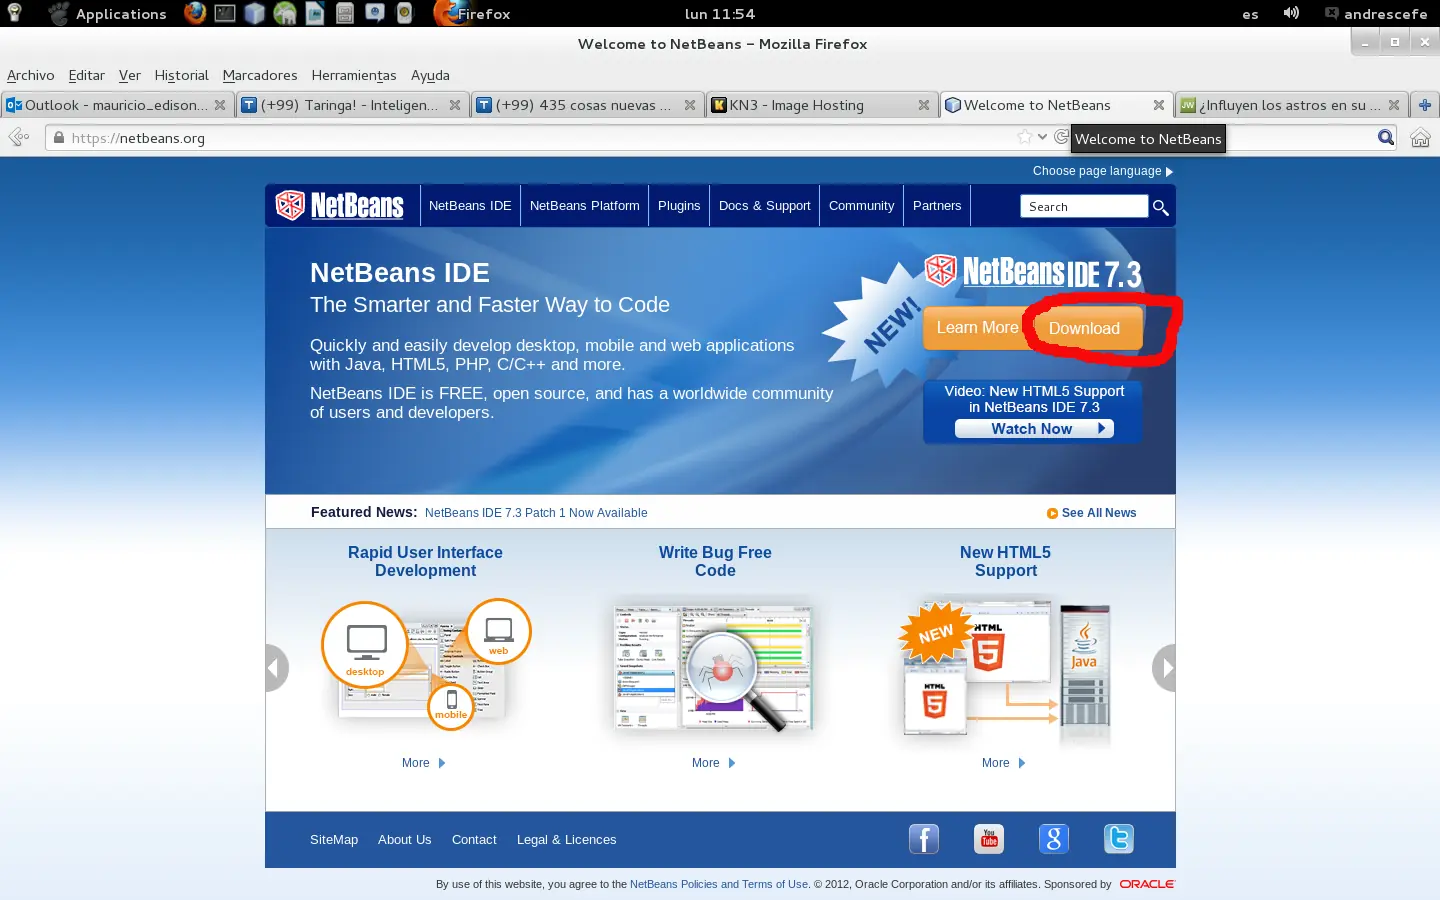The height and width of the screenshot is (900, 1440).
Task: Click the browser back arrow button
Action: pos(19,138)
